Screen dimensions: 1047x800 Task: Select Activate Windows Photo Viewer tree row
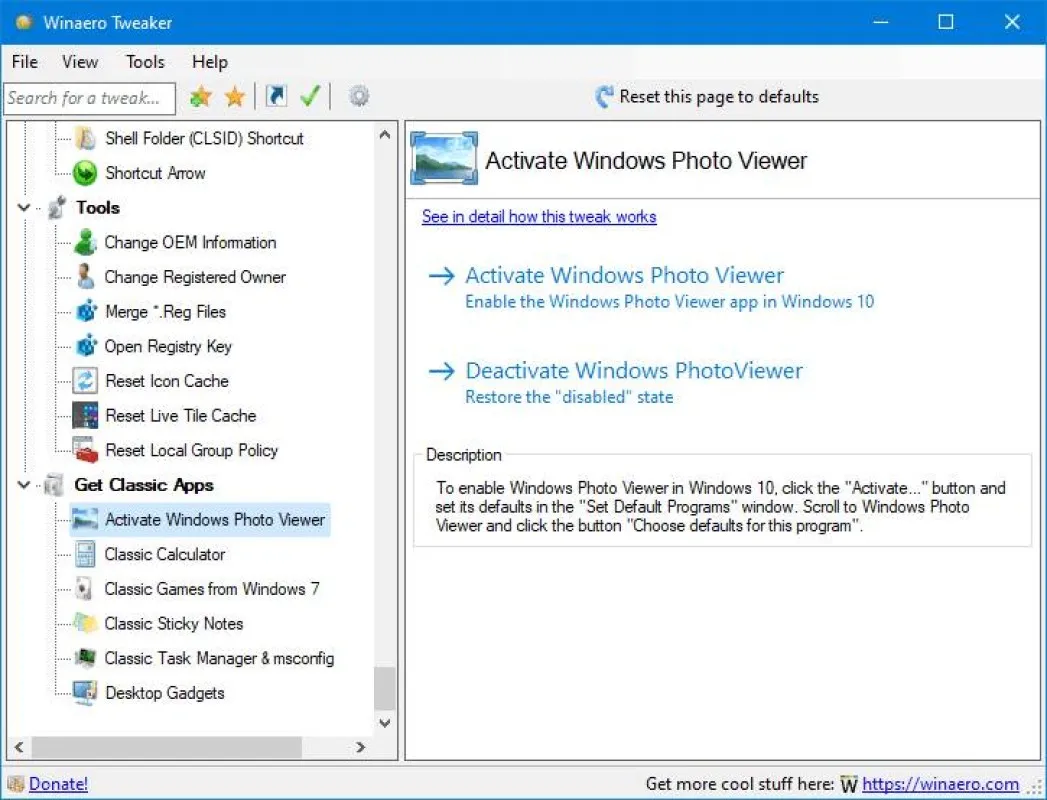[x=200, y=520]
